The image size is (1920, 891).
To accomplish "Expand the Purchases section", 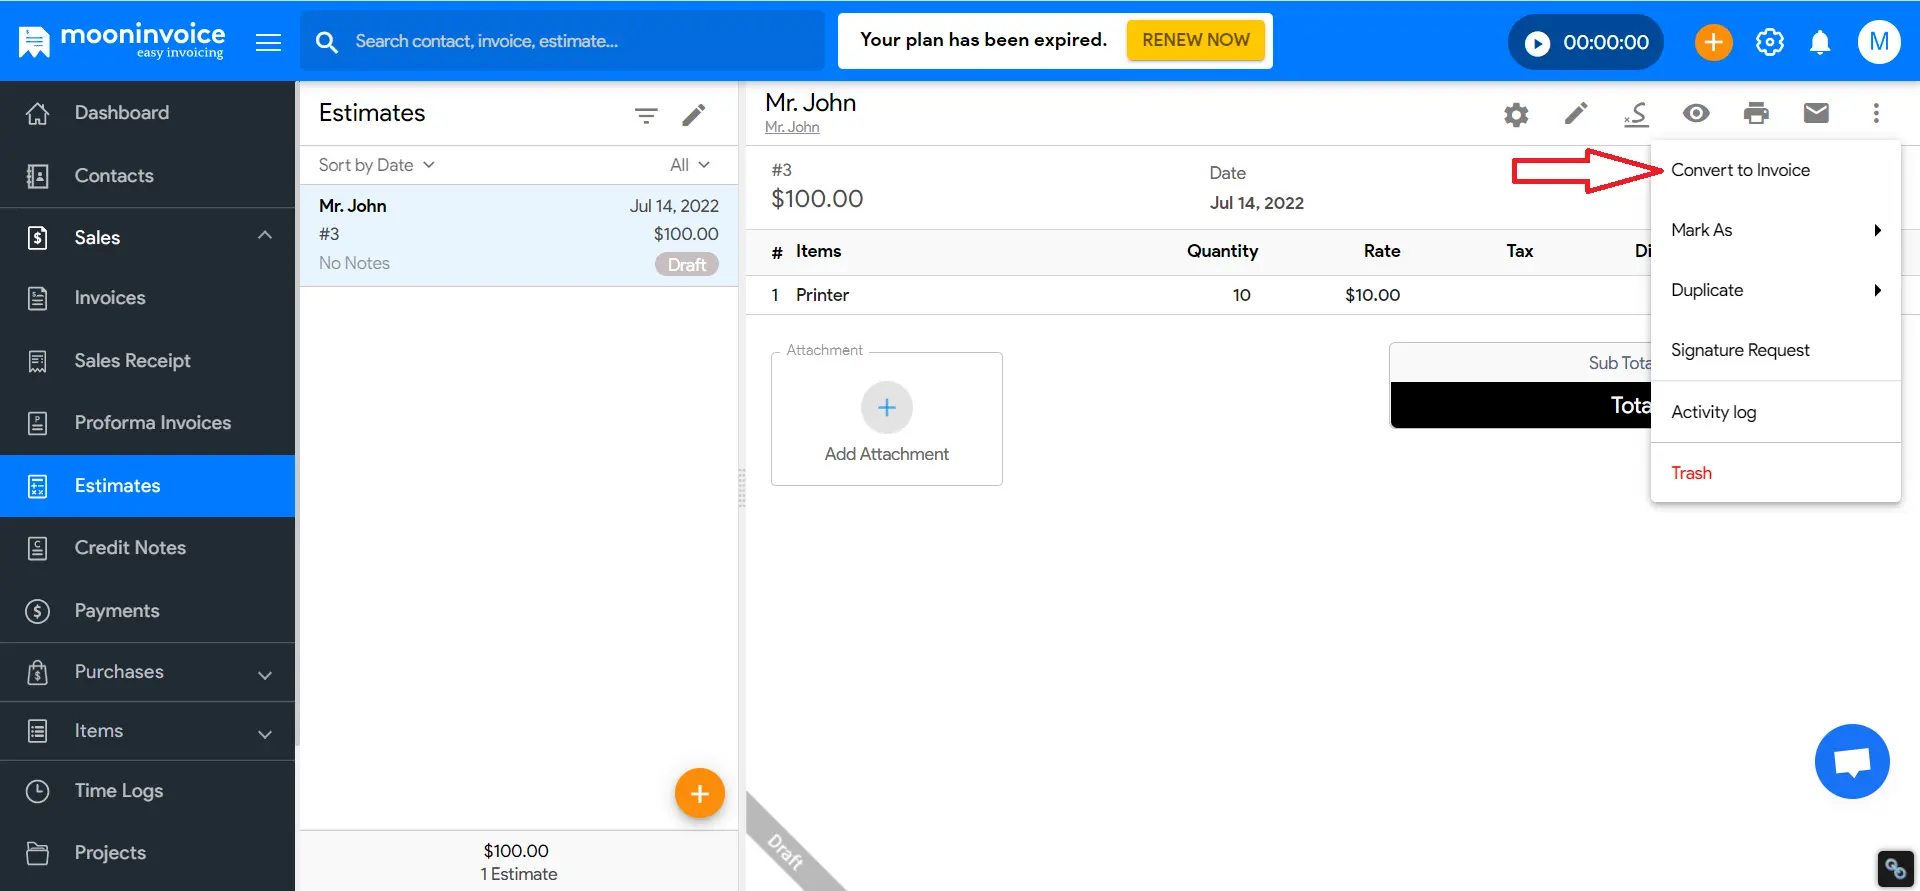I will (148, 672).
